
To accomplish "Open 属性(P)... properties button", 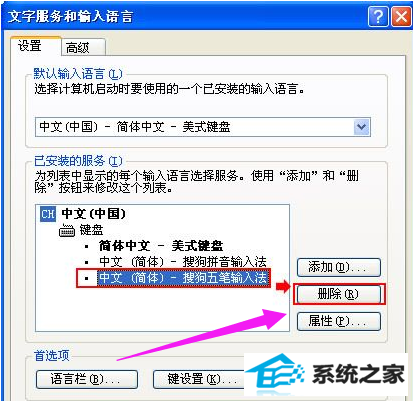I will tap(339, 321).
